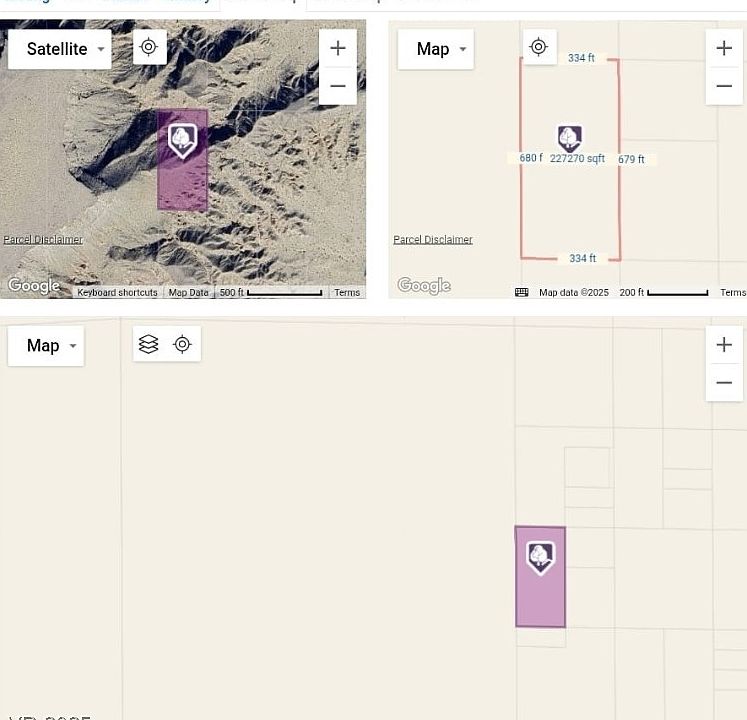Recenter the satellite map on the parcel

click(x=149, y=47)
